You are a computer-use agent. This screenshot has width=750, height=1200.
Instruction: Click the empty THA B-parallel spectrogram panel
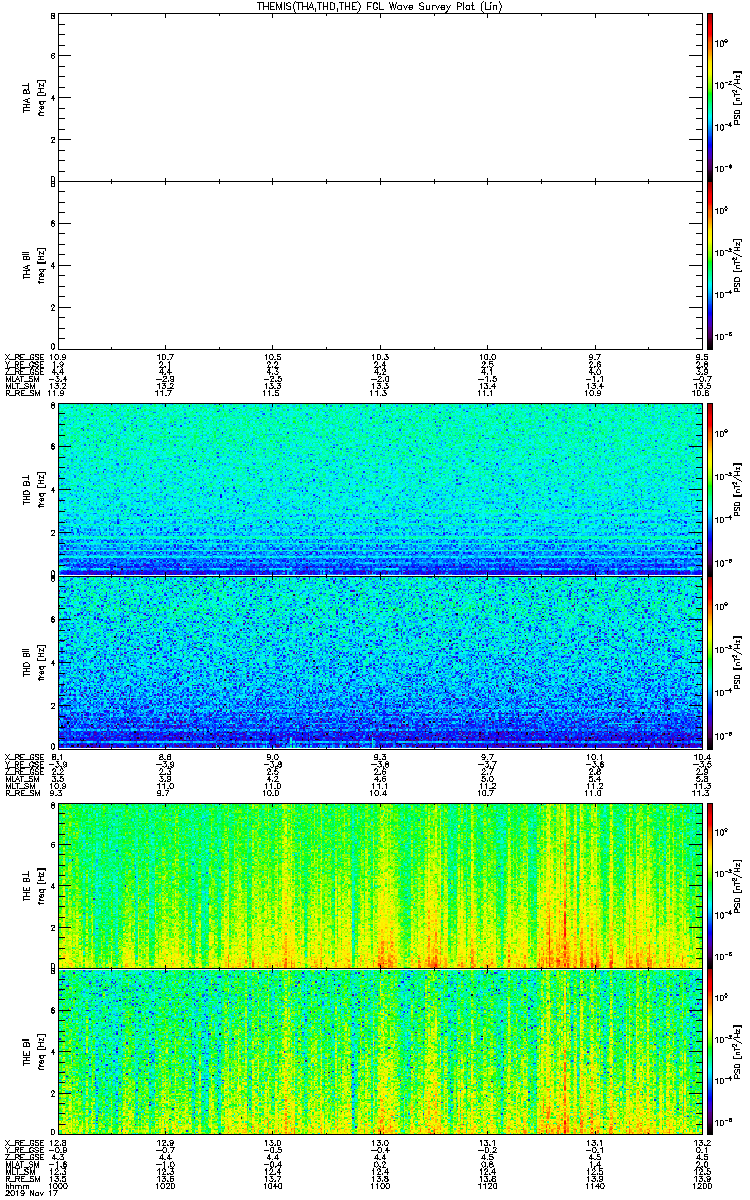(x=380, y=265)
